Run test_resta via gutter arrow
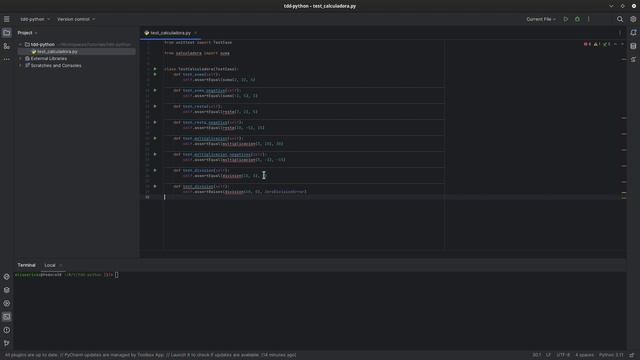The image size is (640, 360). pyautogui.click(x=155, y=106)
